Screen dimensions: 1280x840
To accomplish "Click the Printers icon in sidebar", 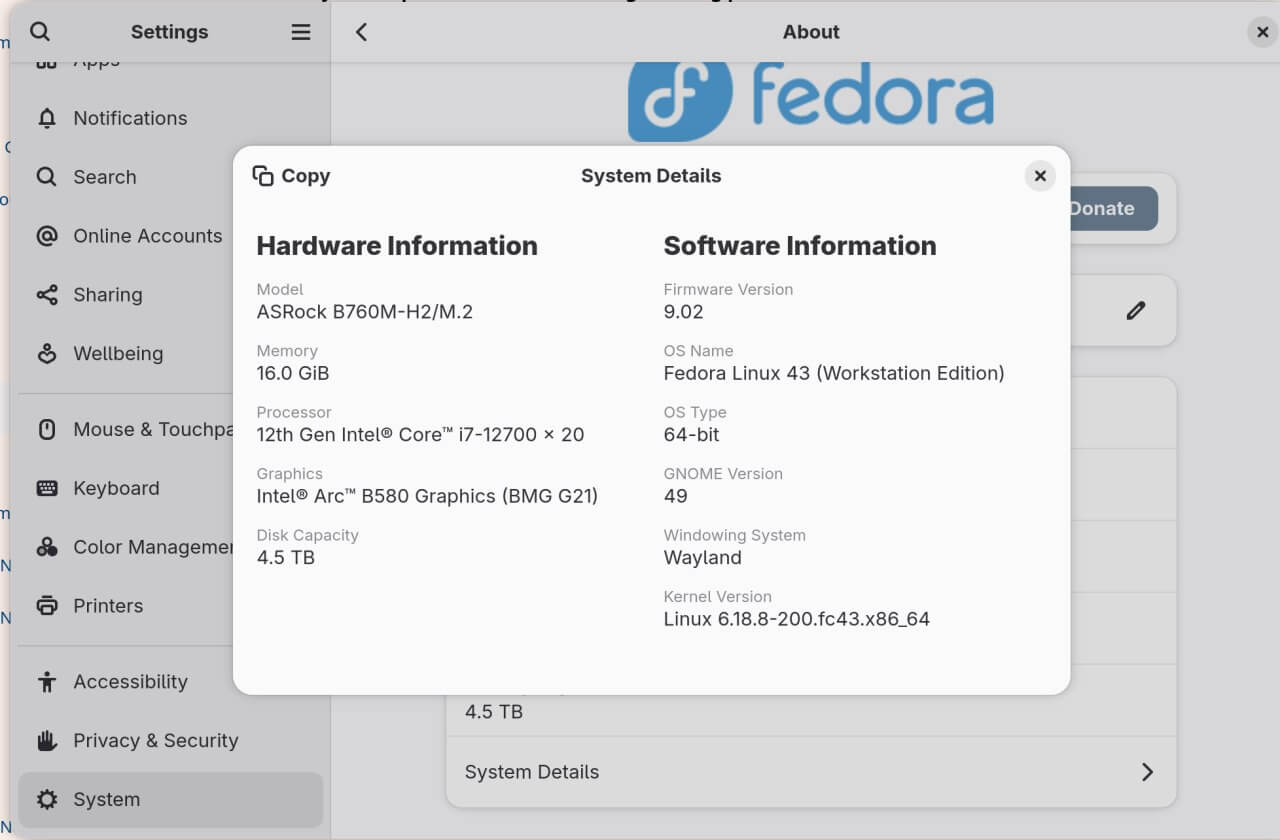I will click(x=47, y=606).
